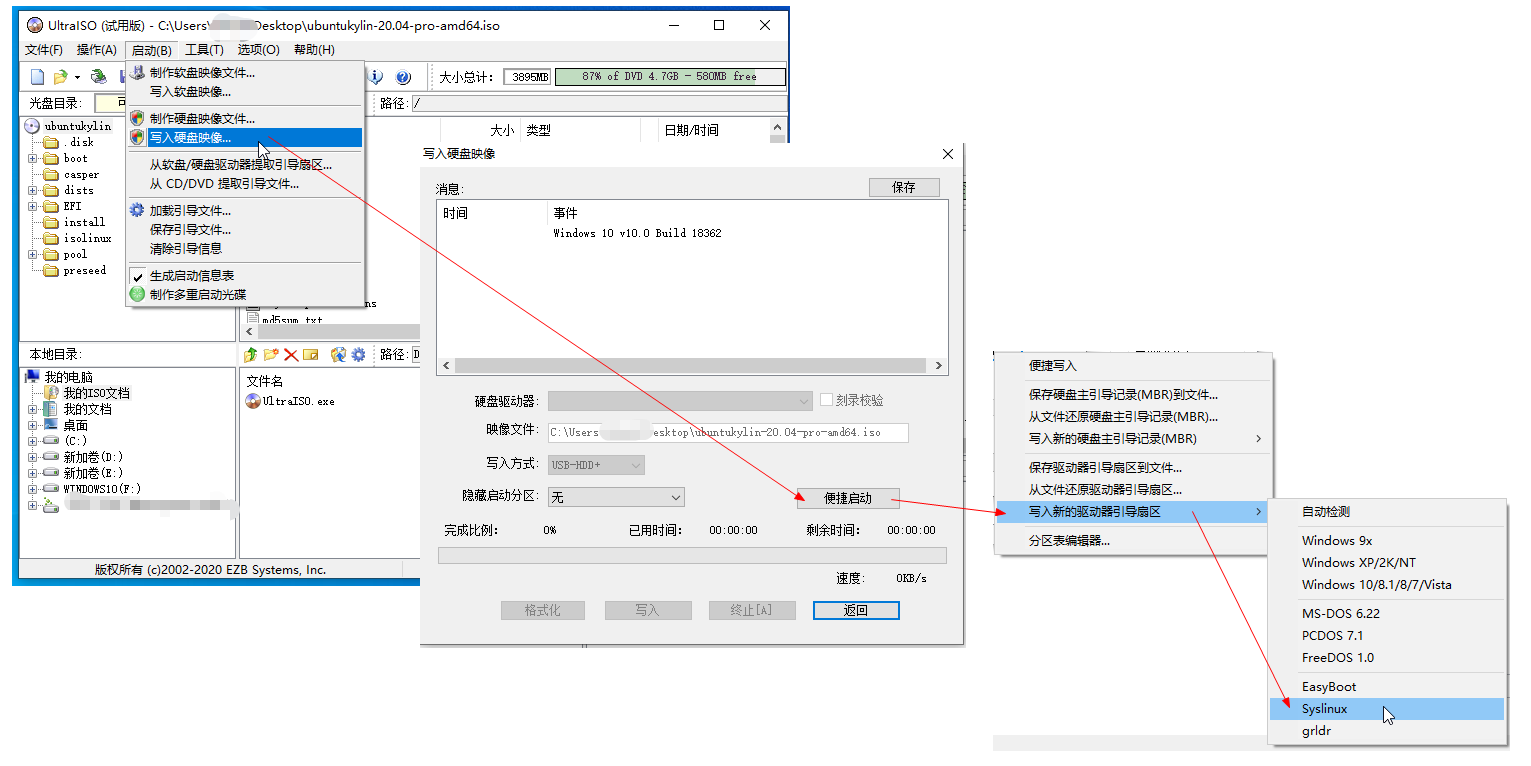Click the blue info icon in toolbar
The height and width of the screenshot is (766, 1531).
click(377, 77)
